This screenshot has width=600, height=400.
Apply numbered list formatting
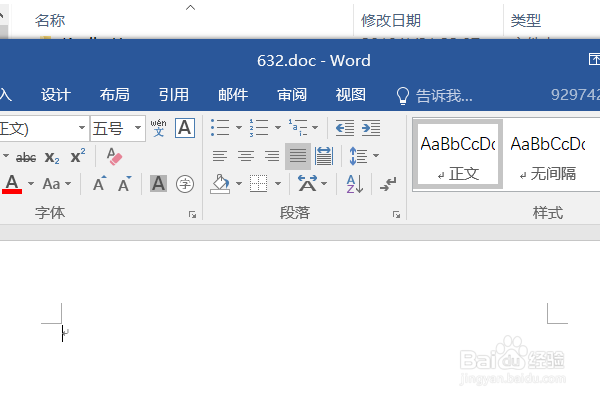(x=259, y=128)
